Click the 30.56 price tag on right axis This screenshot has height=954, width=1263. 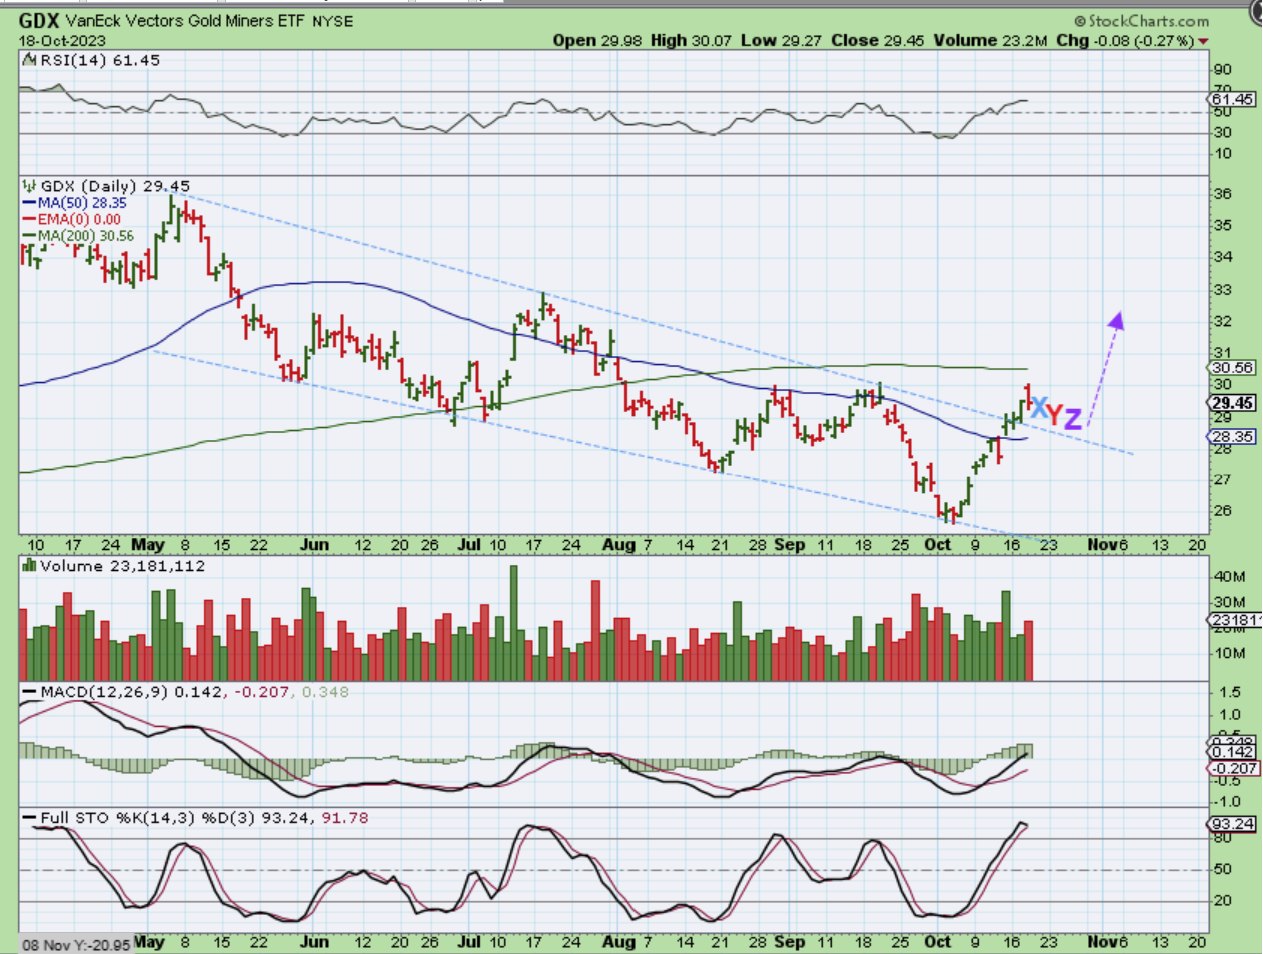(x=1232, y=367)
